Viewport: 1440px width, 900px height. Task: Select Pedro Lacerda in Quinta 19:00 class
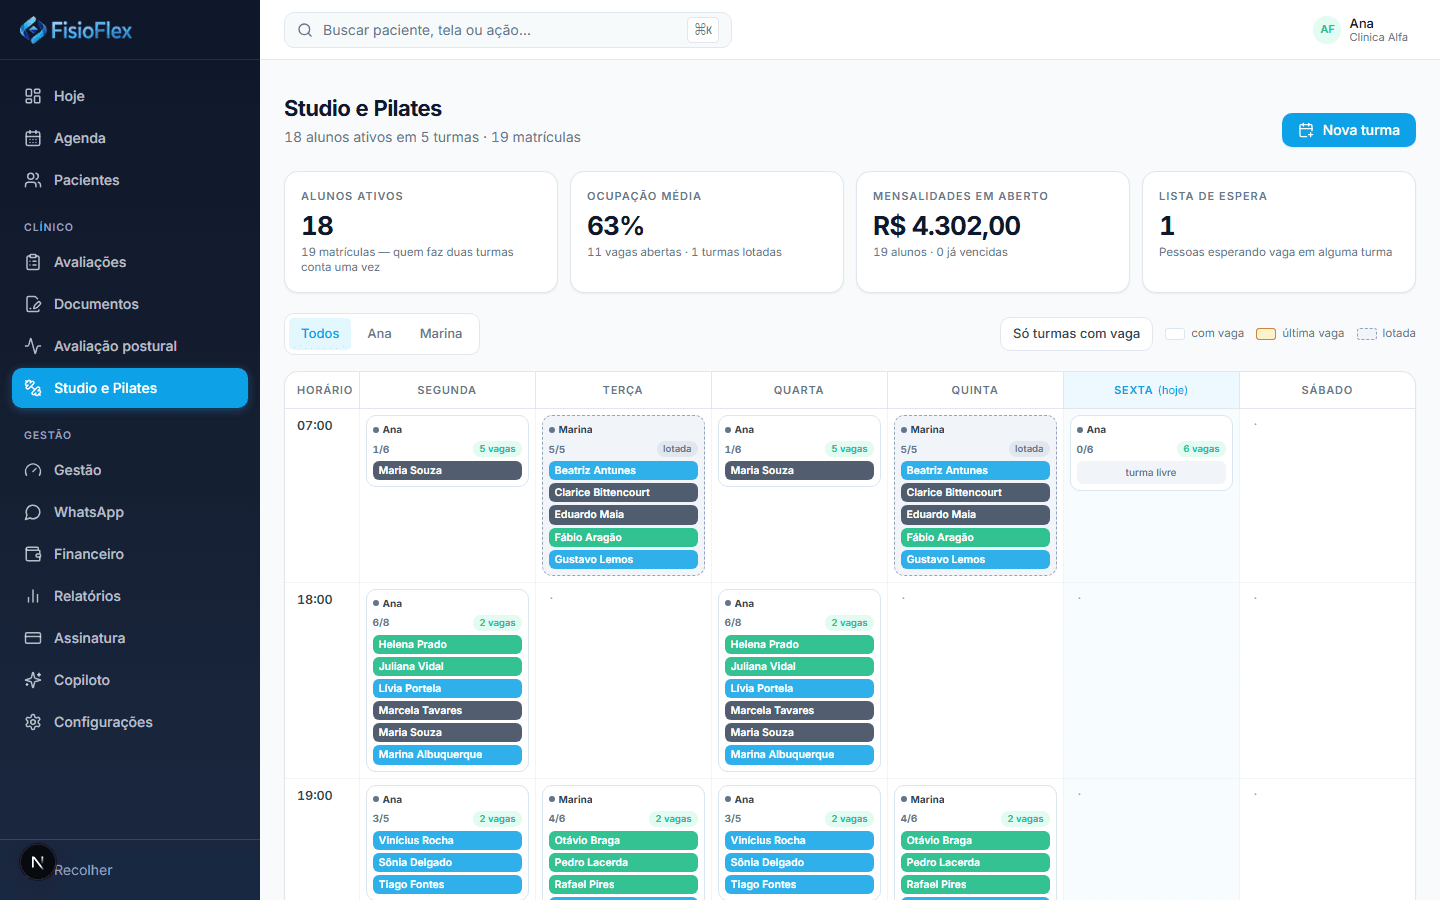point(975,863)
